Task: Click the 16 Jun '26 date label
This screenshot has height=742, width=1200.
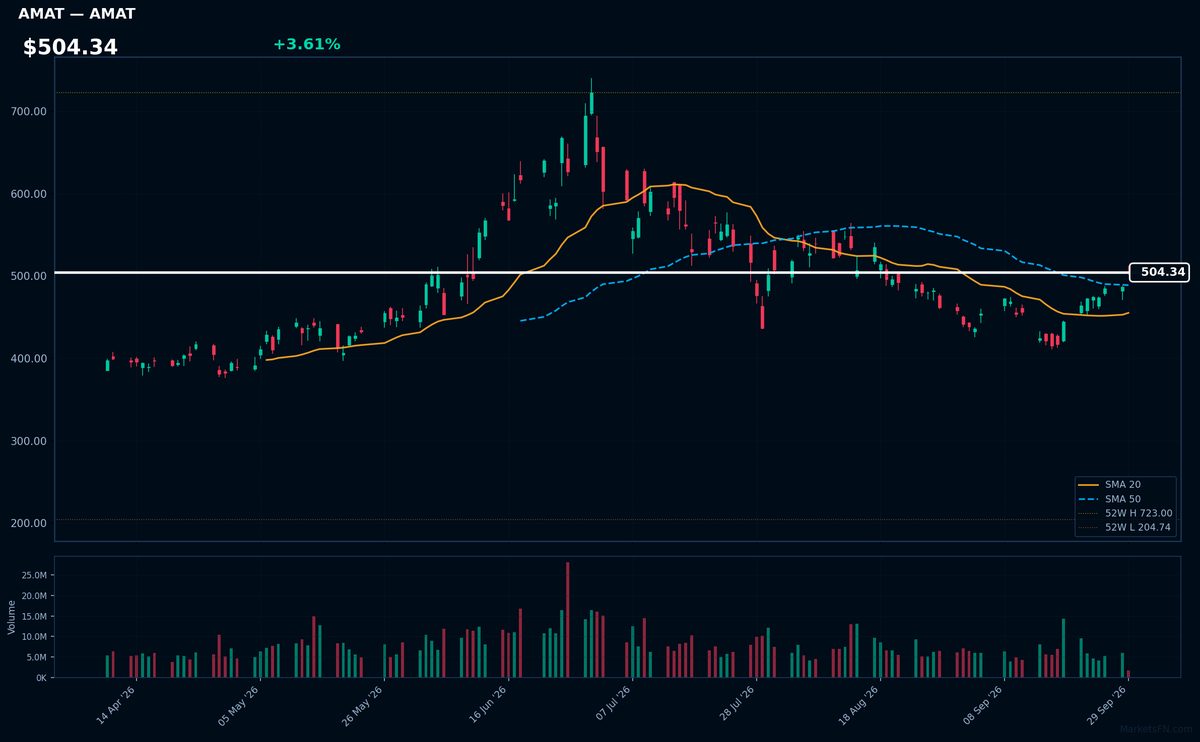Action: 488,706
